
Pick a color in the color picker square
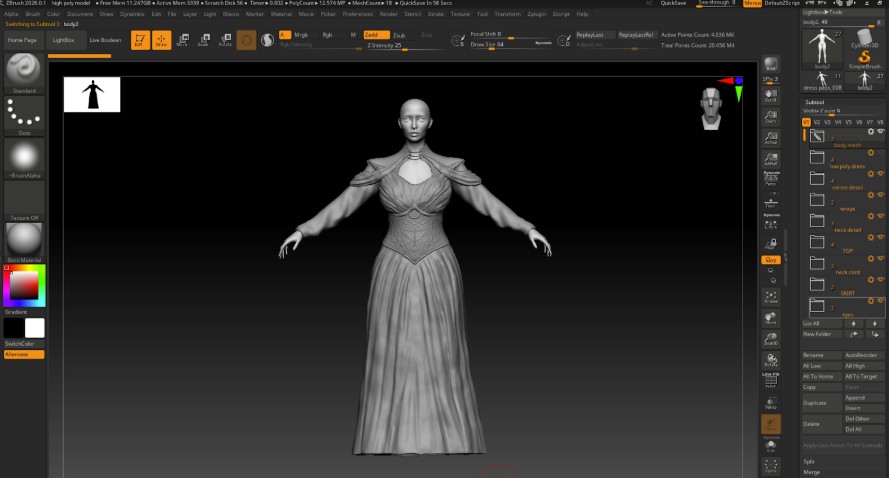[24, 286]
